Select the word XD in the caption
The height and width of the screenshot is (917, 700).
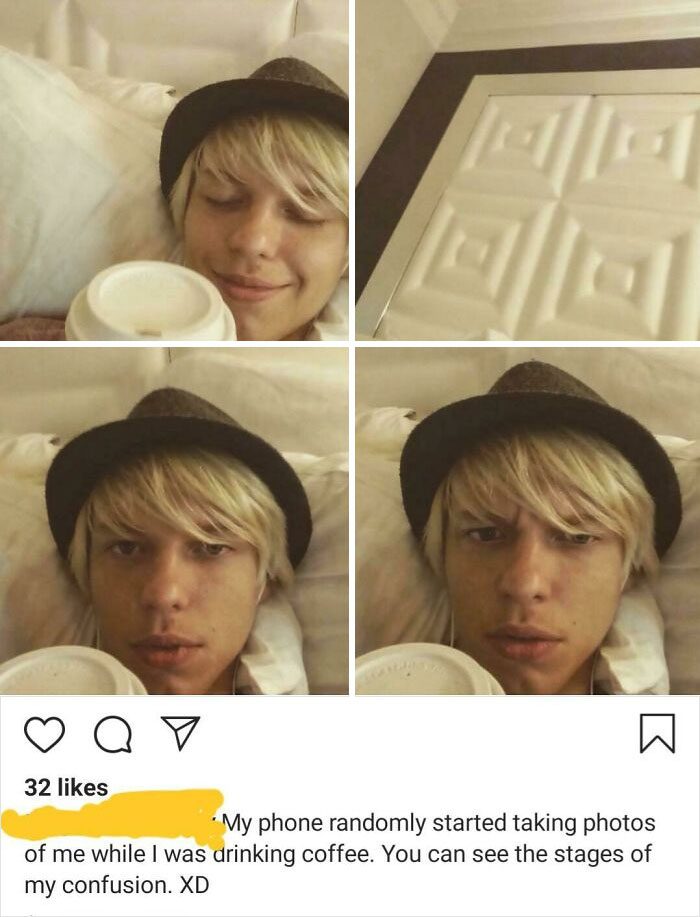pos(194,885)
